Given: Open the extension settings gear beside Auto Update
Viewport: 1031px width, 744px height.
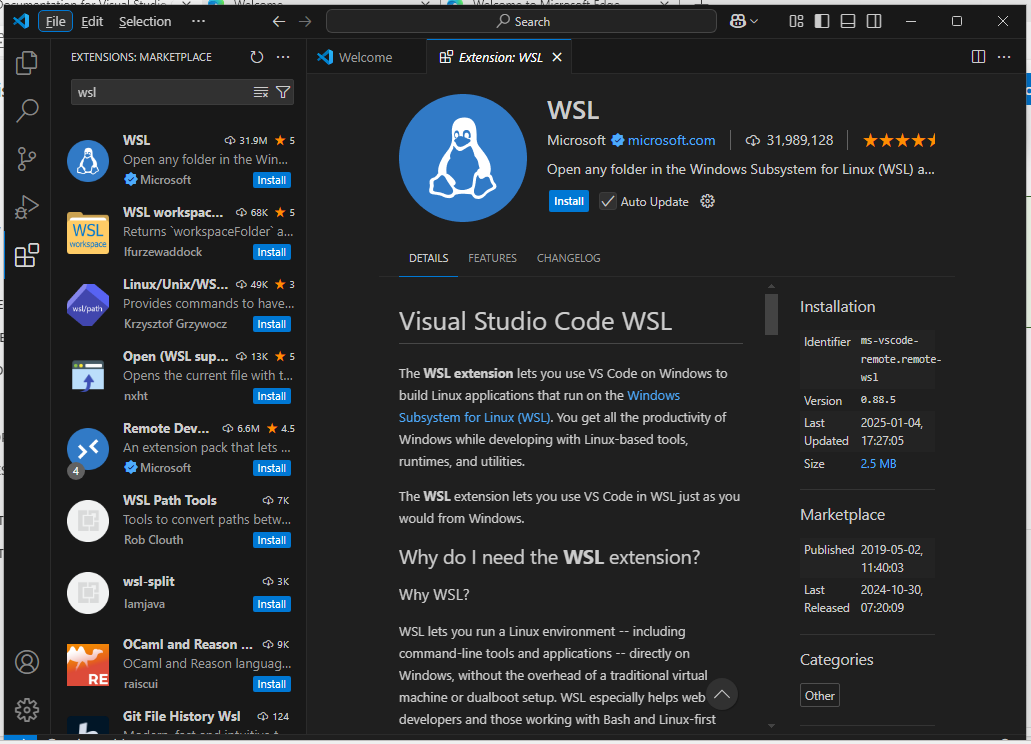Looking at the screenshot, I should point(708,201).
